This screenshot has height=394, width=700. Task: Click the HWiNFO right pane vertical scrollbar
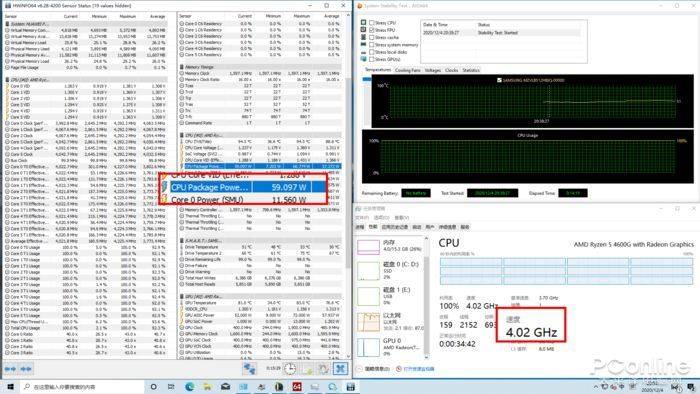pos(348,173)
